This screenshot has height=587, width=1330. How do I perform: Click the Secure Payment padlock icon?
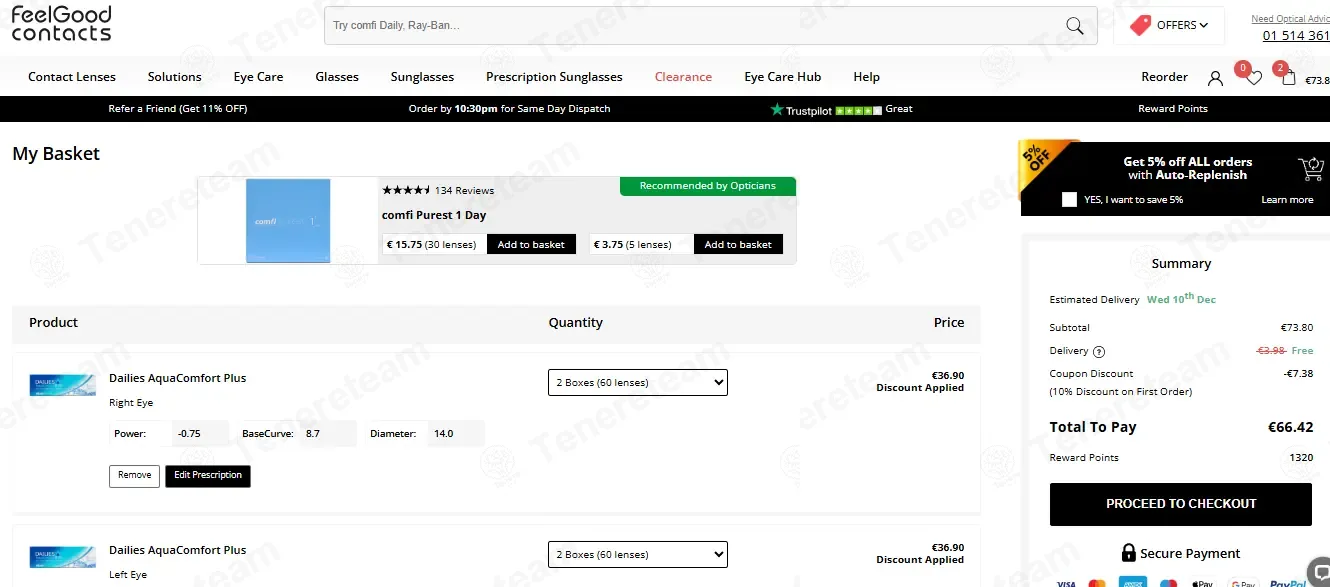pos(1128,553)
